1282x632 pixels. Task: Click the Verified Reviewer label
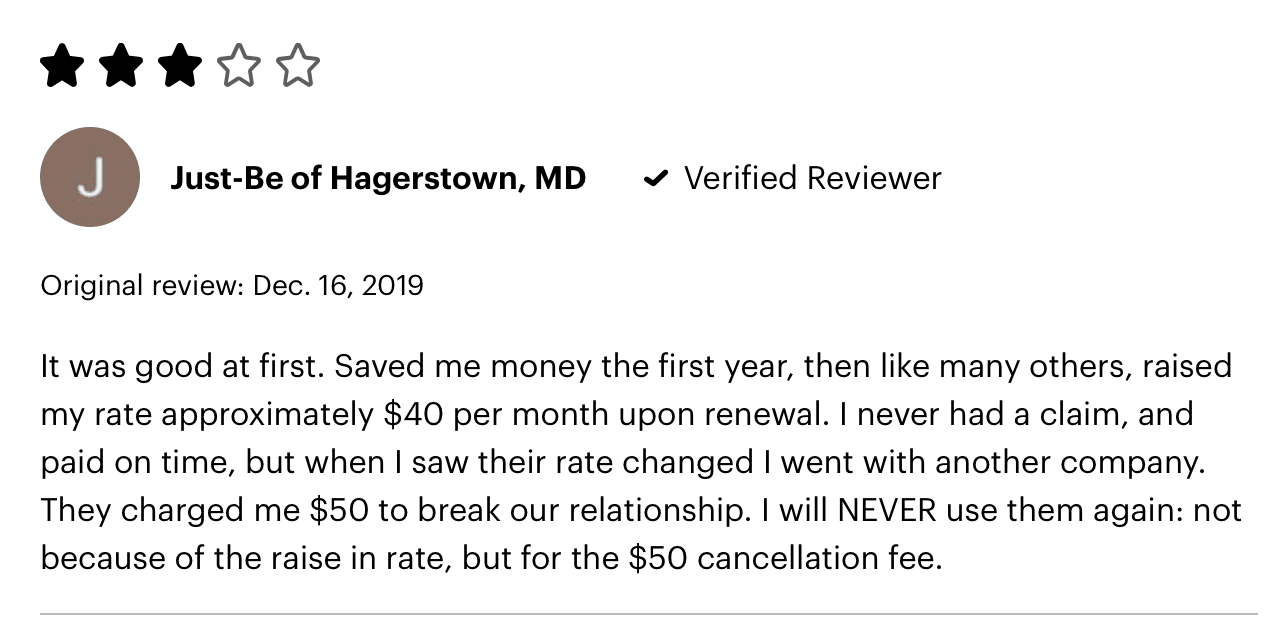pos(813,178)
